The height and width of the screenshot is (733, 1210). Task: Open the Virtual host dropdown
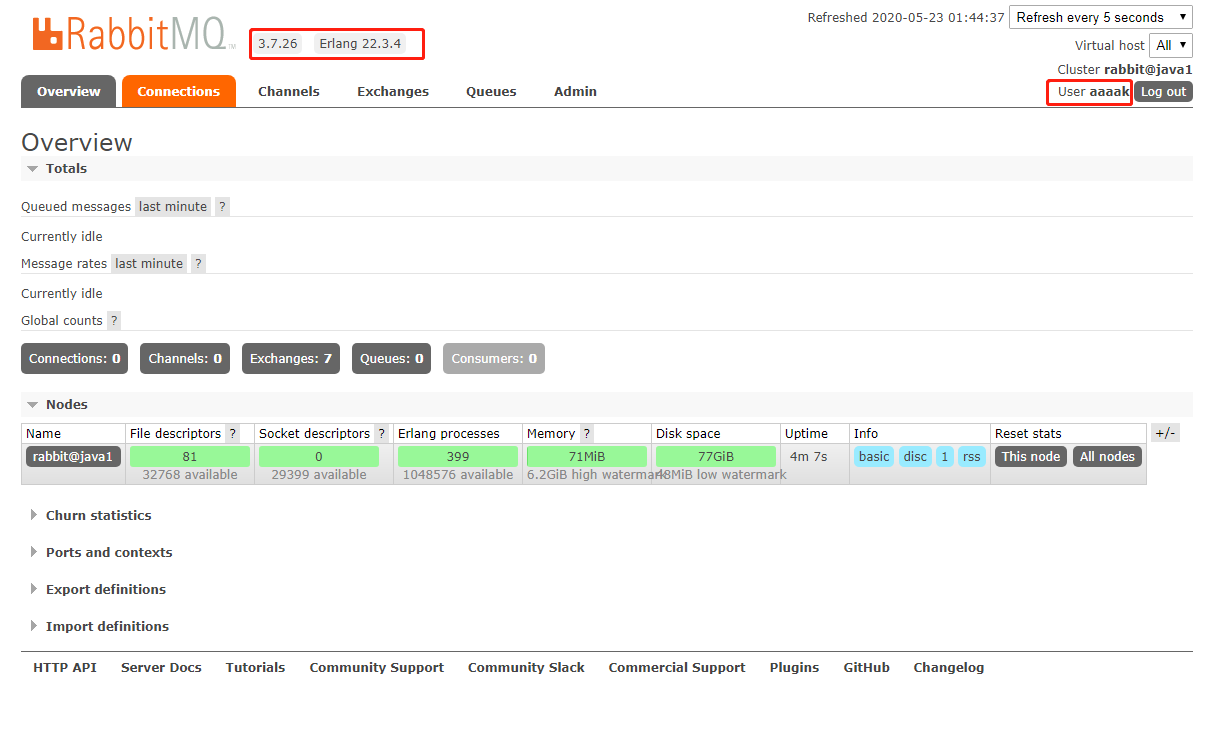pos(1172,45)
